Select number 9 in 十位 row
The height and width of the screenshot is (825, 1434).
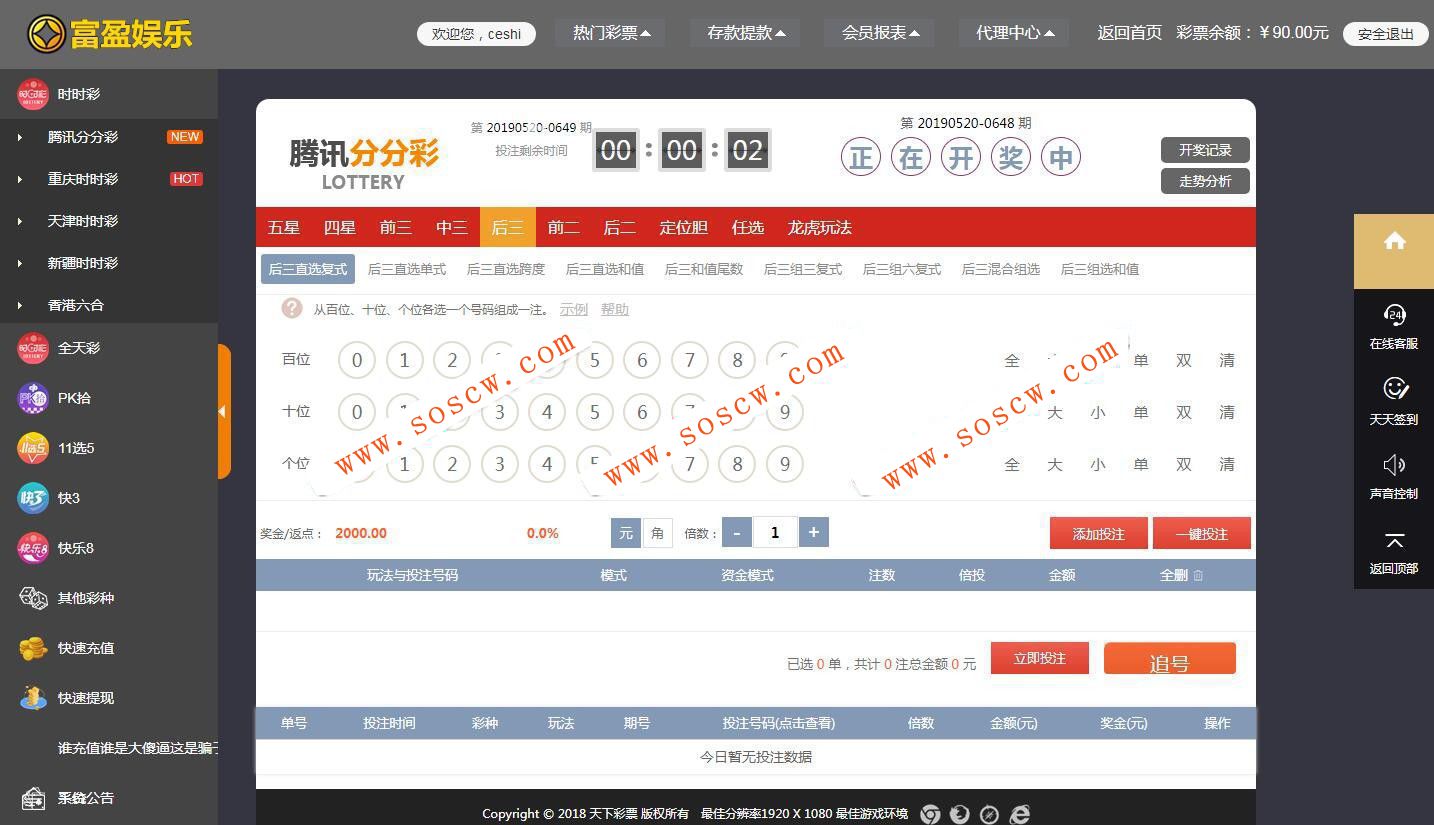785,412
